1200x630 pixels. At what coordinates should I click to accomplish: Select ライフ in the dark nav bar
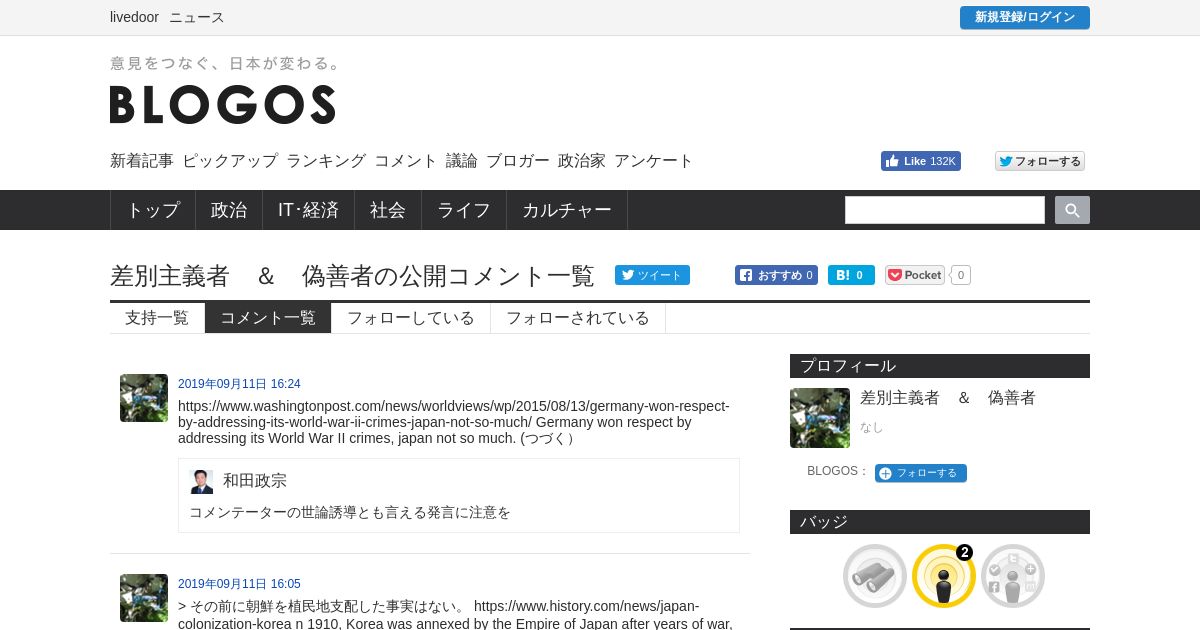464,210
